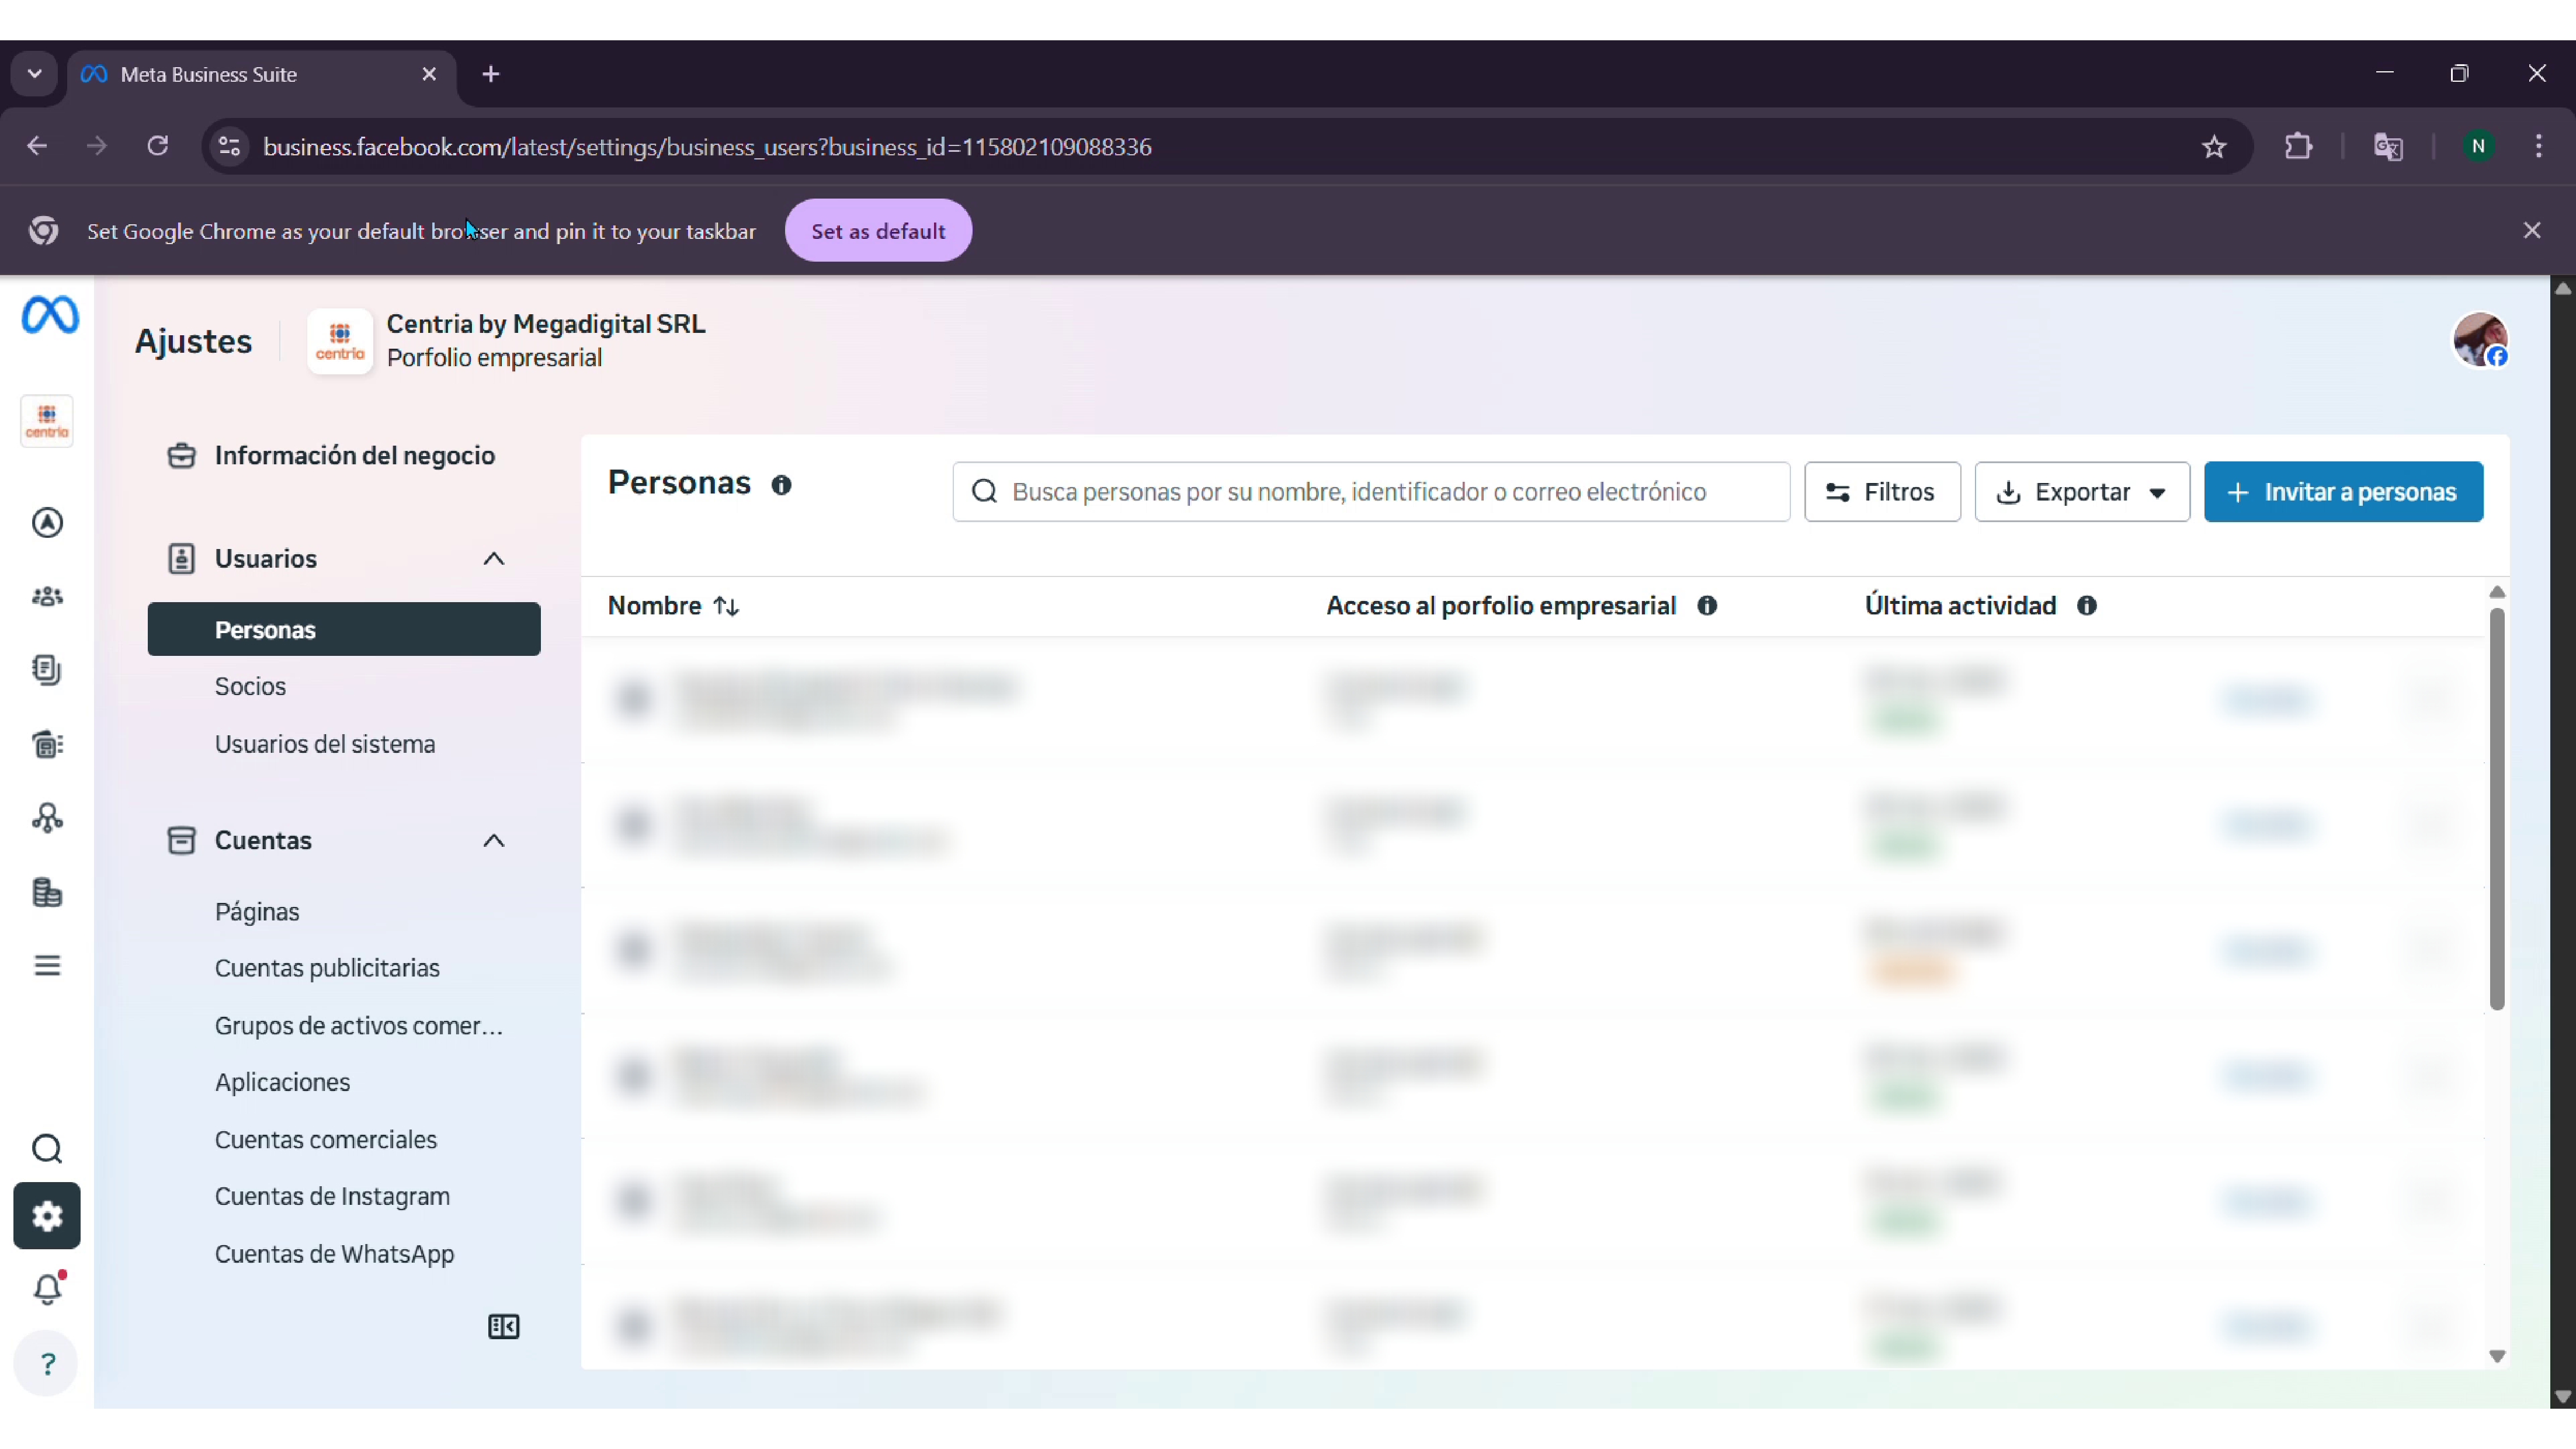
Task: Select Socios in sidebar menu
Action: point(250,687)
